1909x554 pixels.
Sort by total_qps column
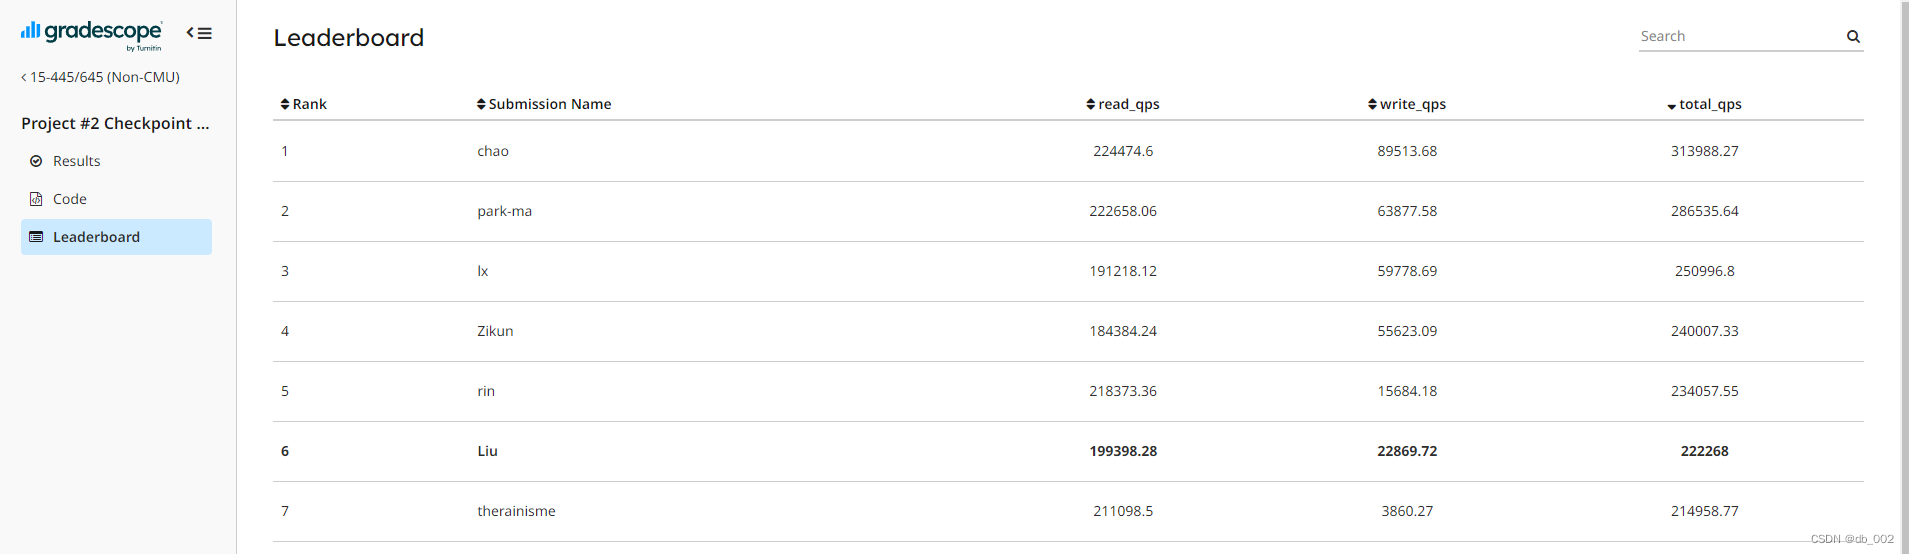click(1705, 104)
